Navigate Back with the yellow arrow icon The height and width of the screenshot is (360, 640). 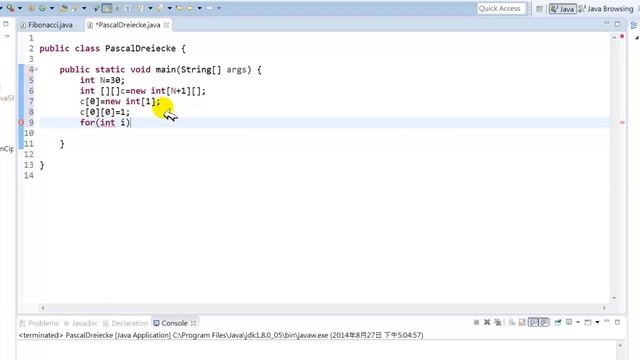point(190,8)
